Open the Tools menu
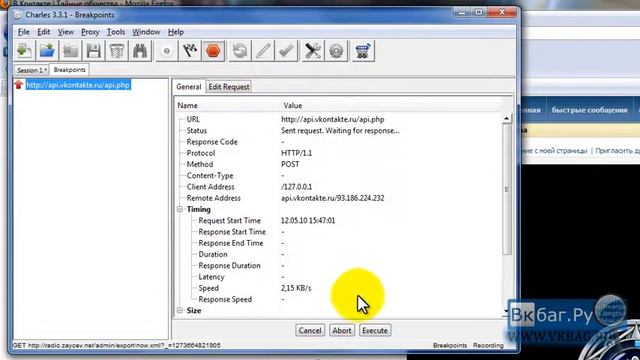This screenshot has height=360, width=640. 116,32
